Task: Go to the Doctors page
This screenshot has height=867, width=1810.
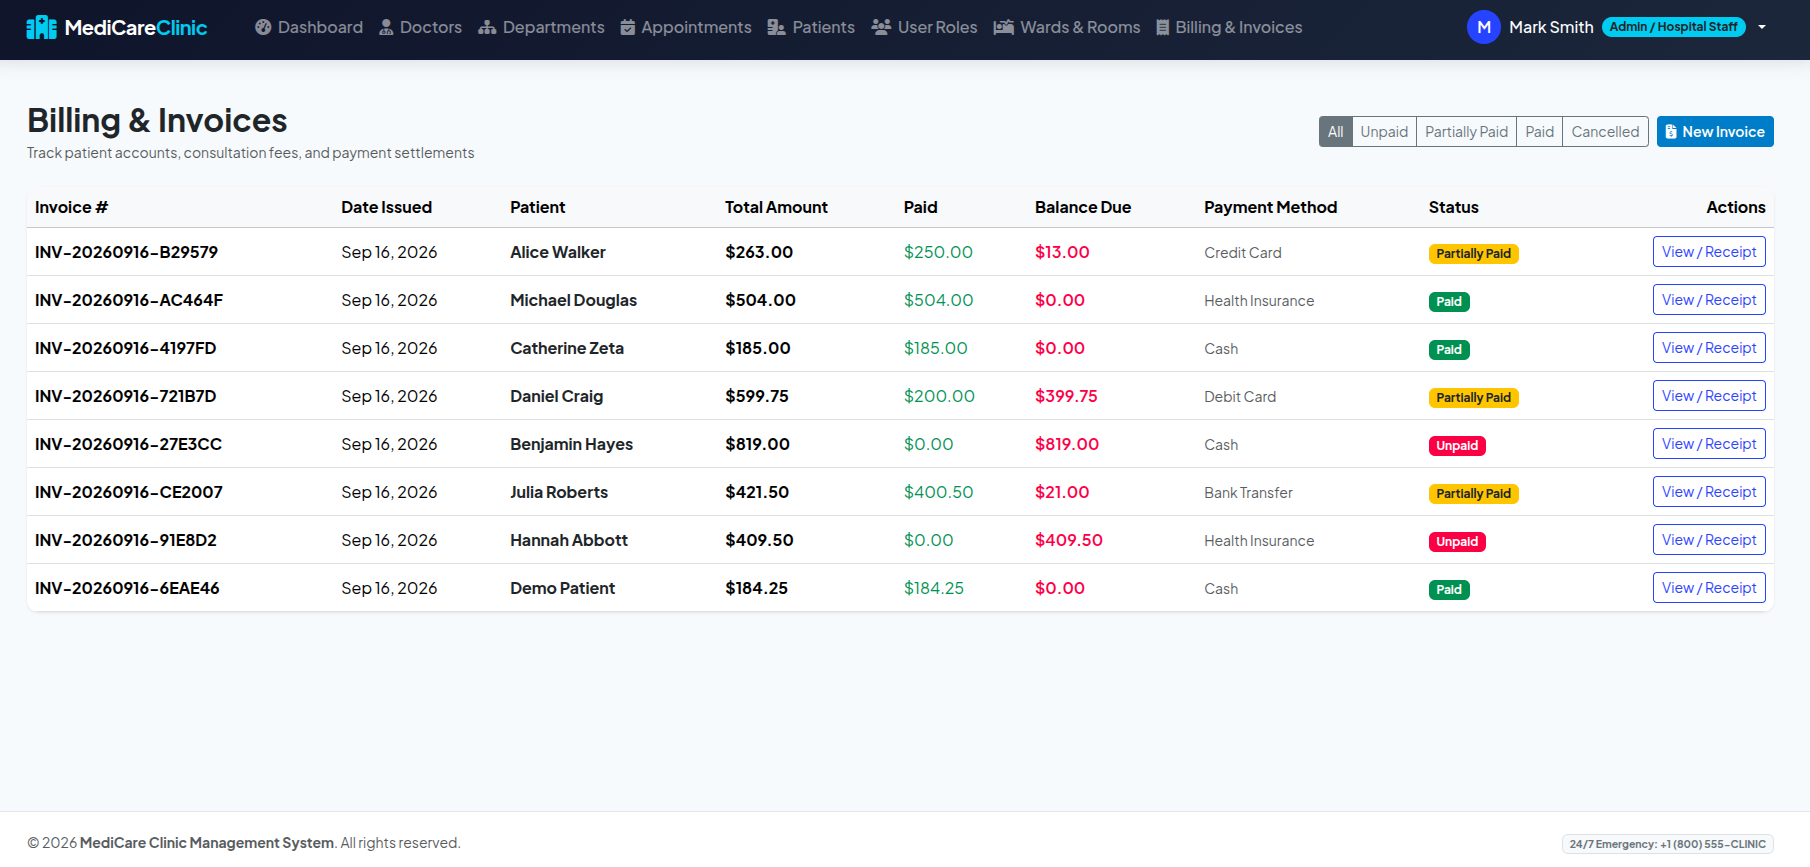Action: (420, 27)
